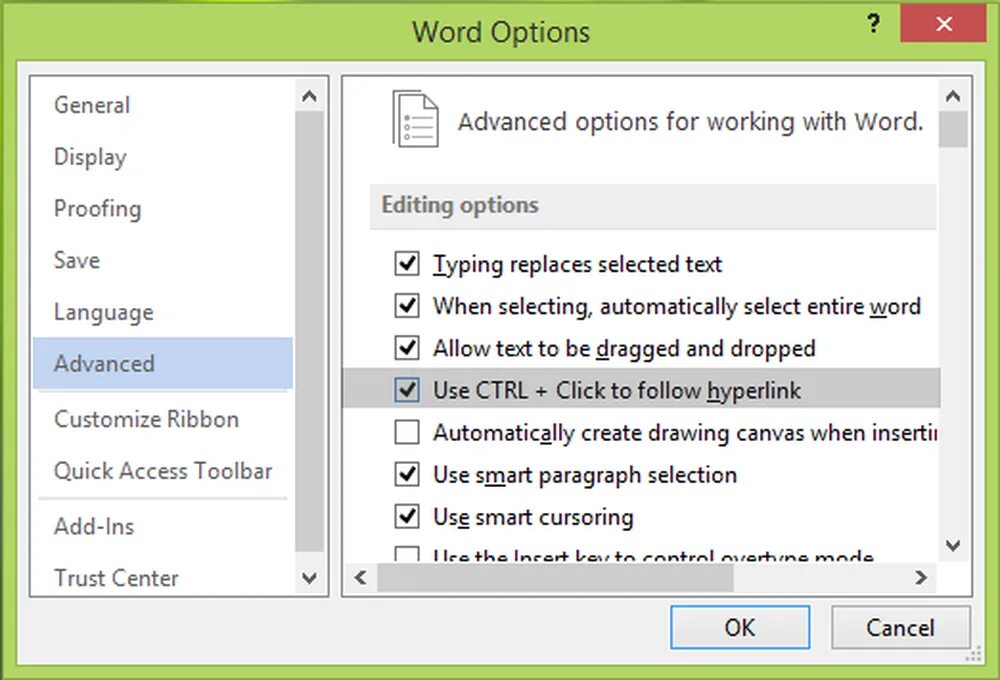Toggle Allow text to be dragged and dropped
1000x680 pixels.
point(407,348)
